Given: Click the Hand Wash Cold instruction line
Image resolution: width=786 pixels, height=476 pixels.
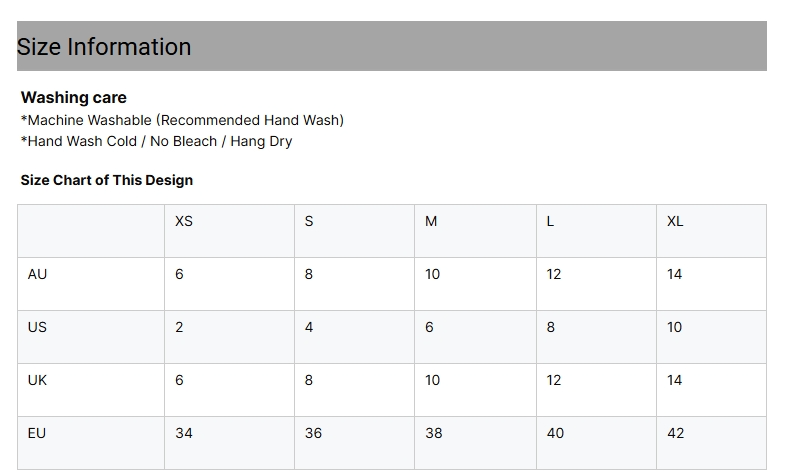Looking at the screenshot, I should 156,141.
